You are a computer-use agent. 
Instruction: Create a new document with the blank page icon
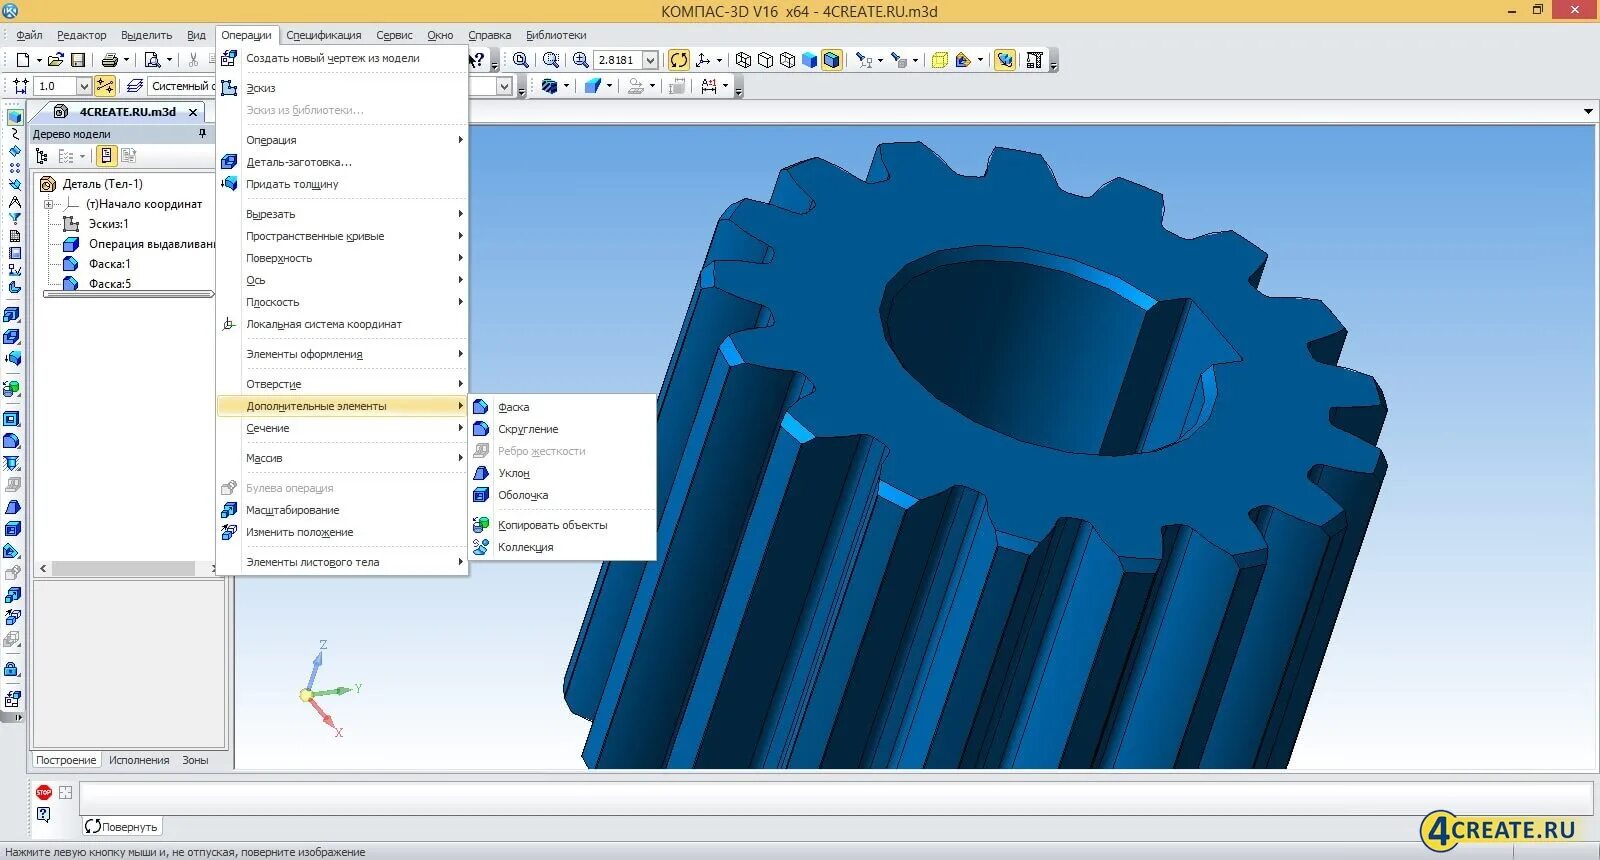click(23, 60)
